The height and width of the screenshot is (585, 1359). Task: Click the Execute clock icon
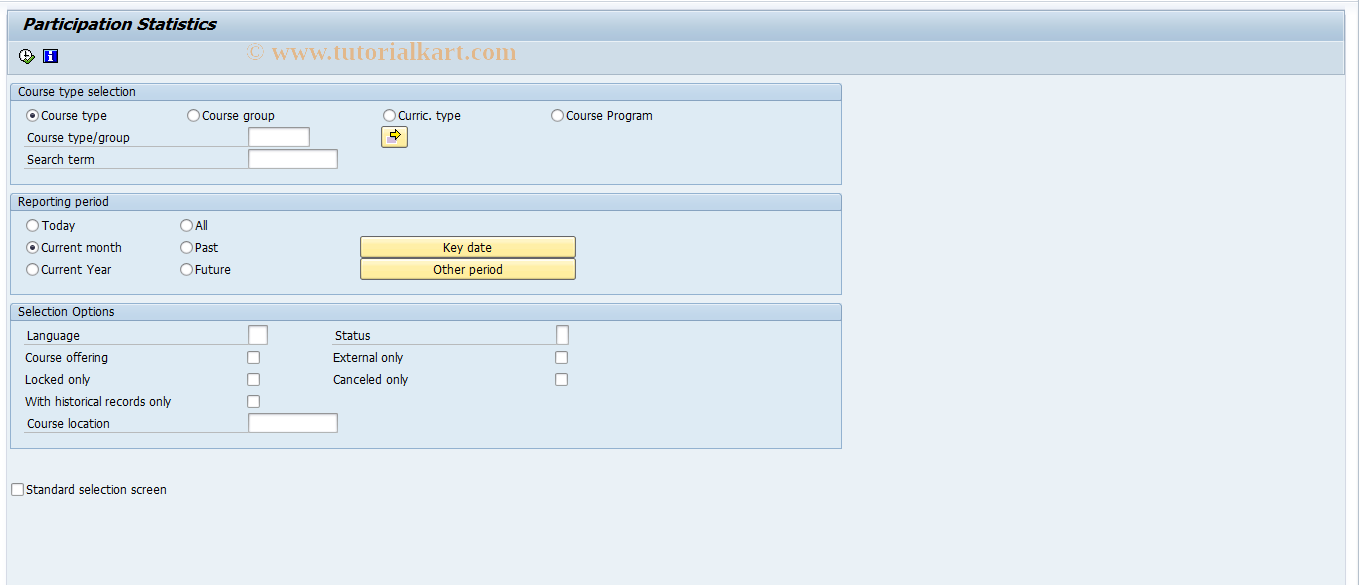pyautogui.click(x=27, y=56)
